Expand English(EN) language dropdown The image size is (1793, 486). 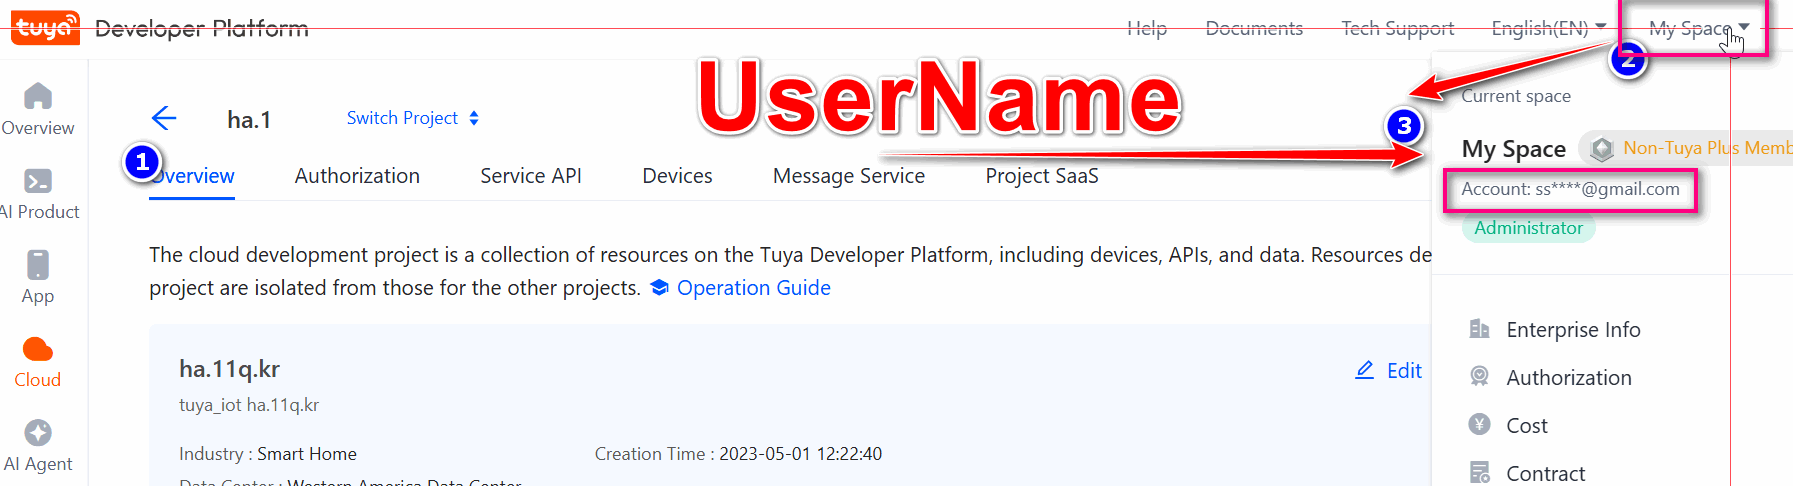(x=1548, y=28)
